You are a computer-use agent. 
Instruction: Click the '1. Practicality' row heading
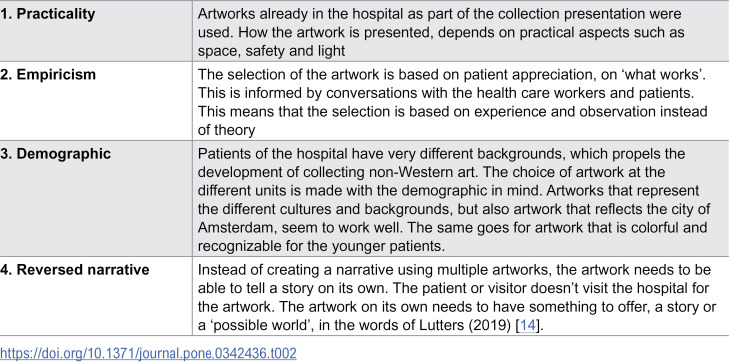click(x=47, y=13)
